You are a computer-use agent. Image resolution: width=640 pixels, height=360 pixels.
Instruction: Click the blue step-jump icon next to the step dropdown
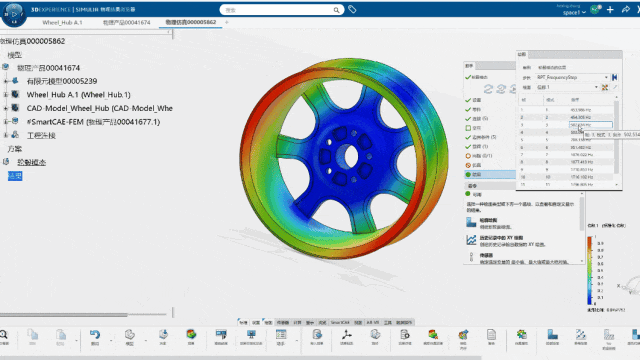(615, 77)
